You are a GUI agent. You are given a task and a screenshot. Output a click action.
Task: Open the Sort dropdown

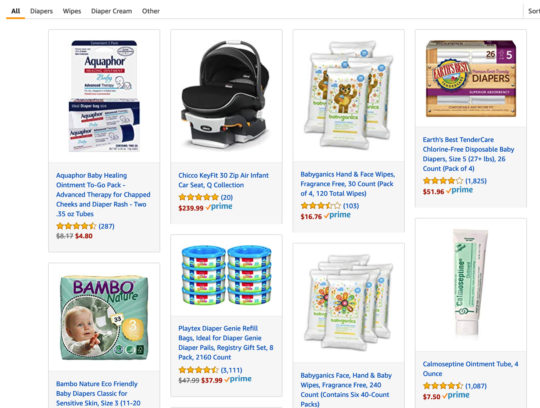click(x=533, y=11)
